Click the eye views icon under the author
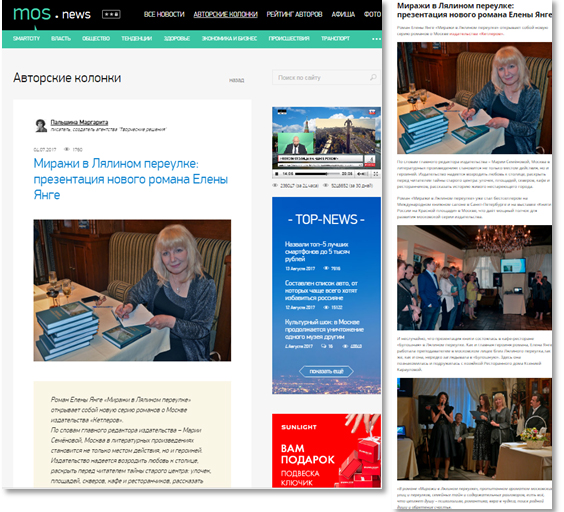564x512 pixels. pos(67,149)
